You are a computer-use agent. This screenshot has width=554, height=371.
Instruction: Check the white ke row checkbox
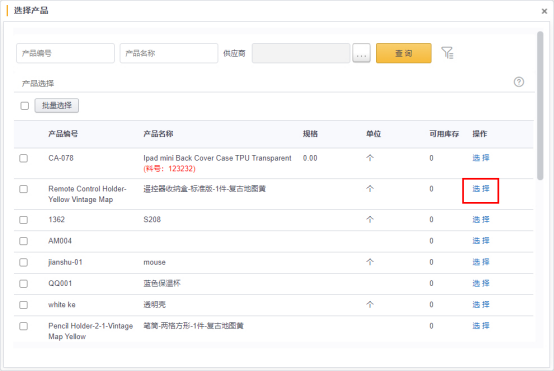(x=24, y=305)
